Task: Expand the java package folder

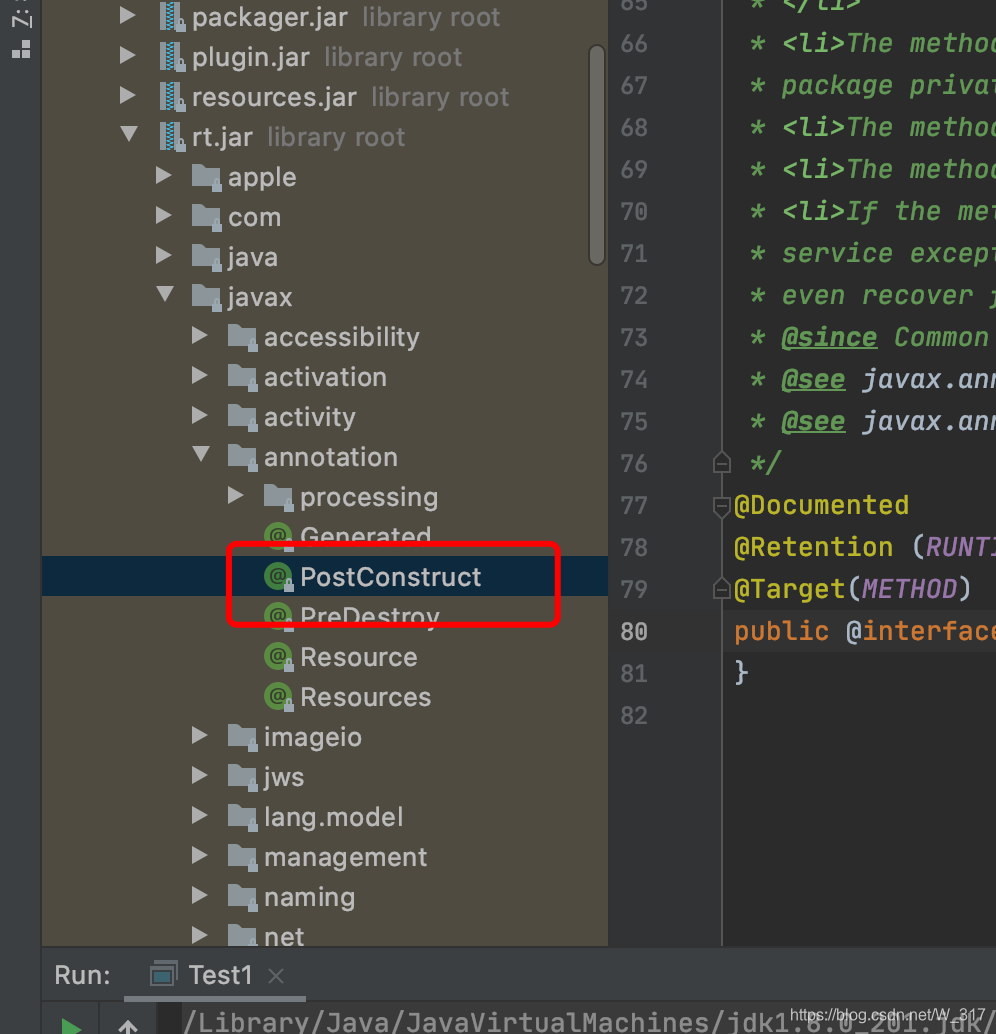Action: [164, 255]
